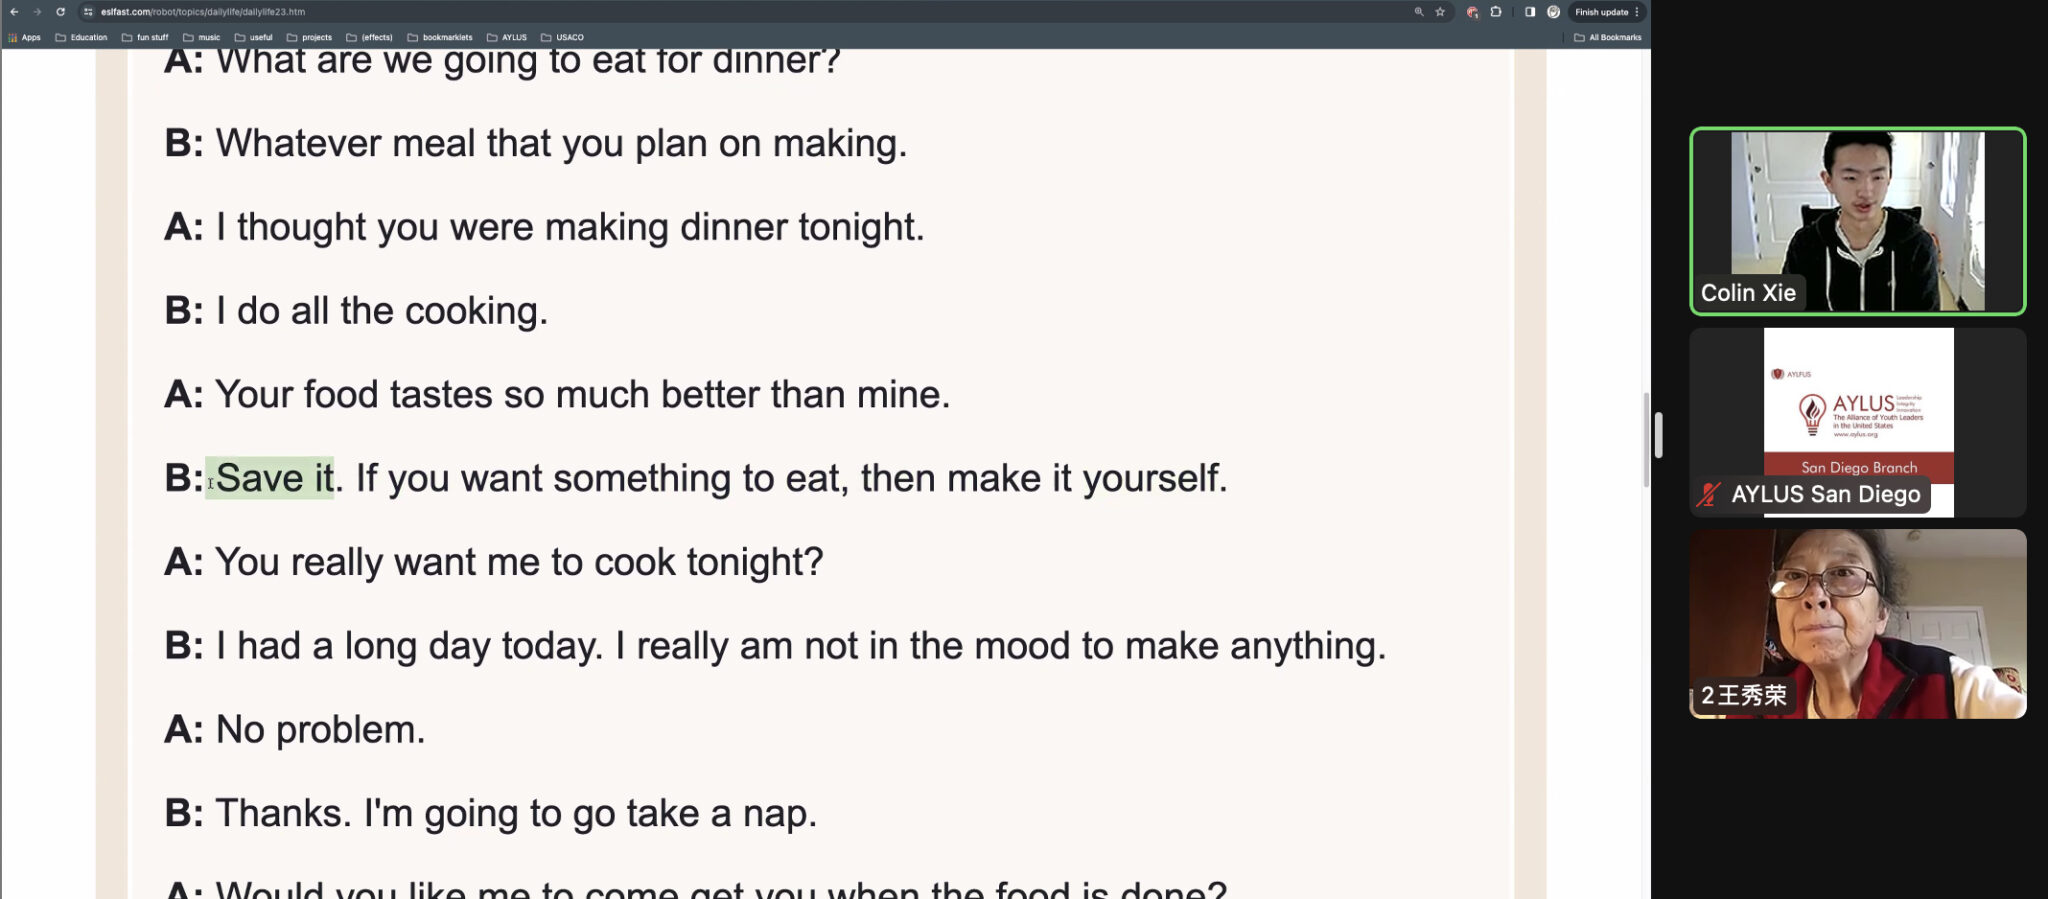Screen dimensions: 2048x899
Task: Click the browser back arrow
Action: pyautogui.click(x=14, y=12)
